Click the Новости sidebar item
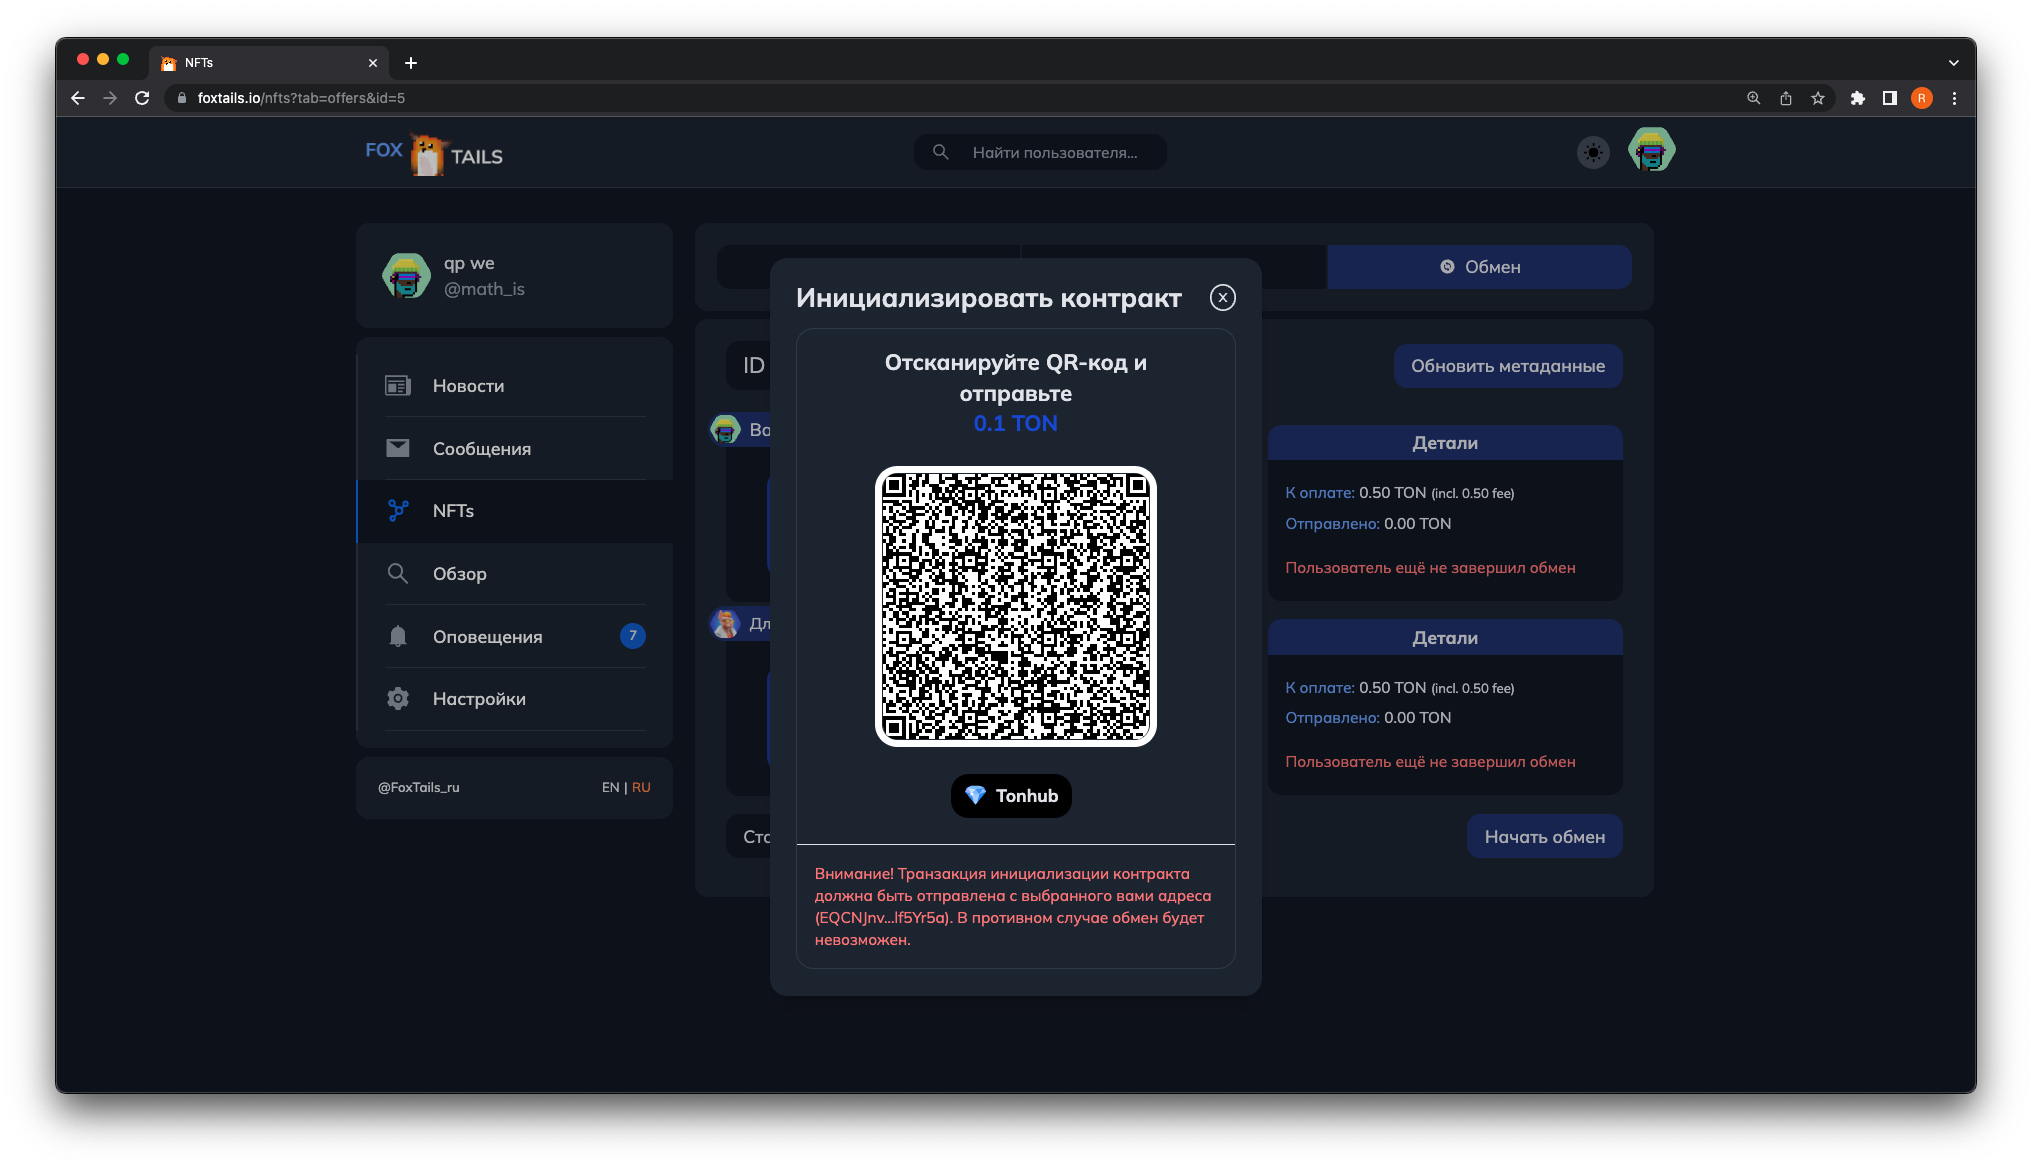Image resolution: width=2032 pixels, height=1167 pixels. 468,386
